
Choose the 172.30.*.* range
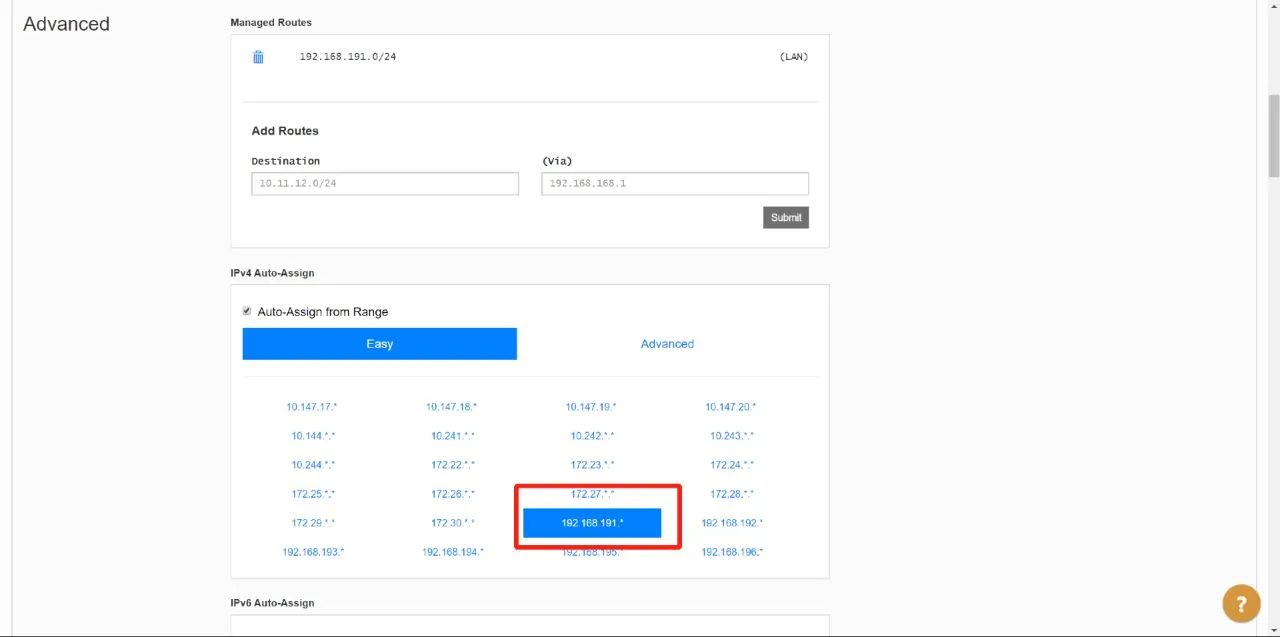click(x=453, y=523)
